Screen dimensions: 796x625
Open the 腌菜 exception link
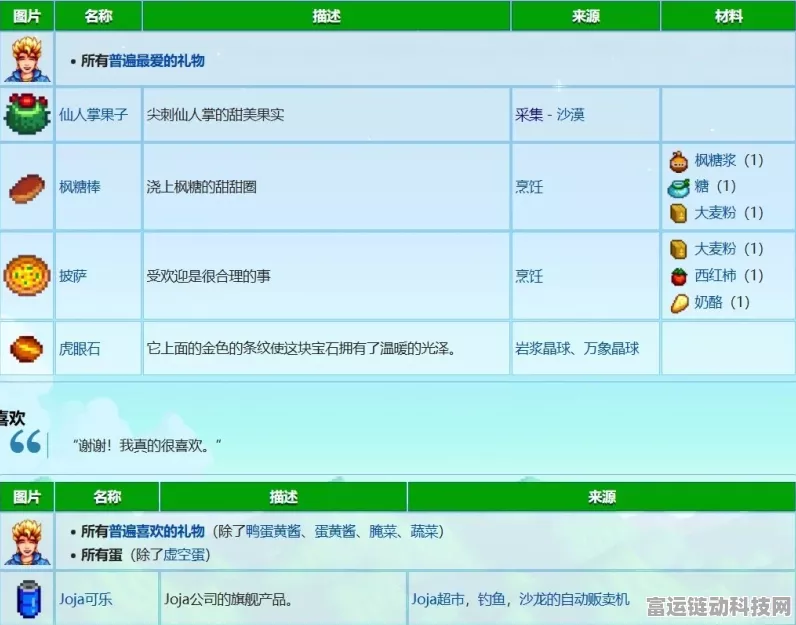383,532
